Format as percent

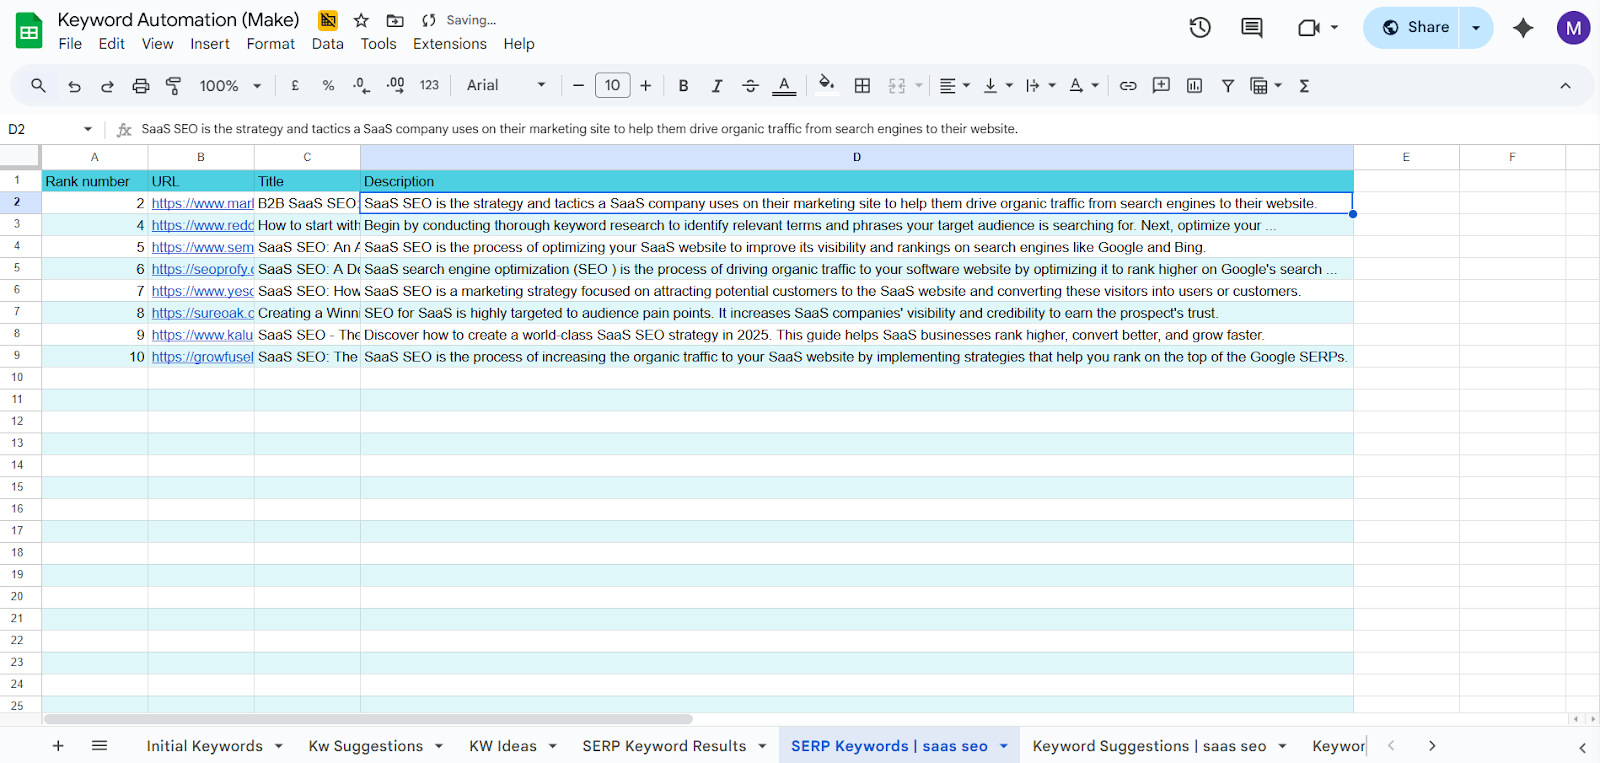click(328, 86)
